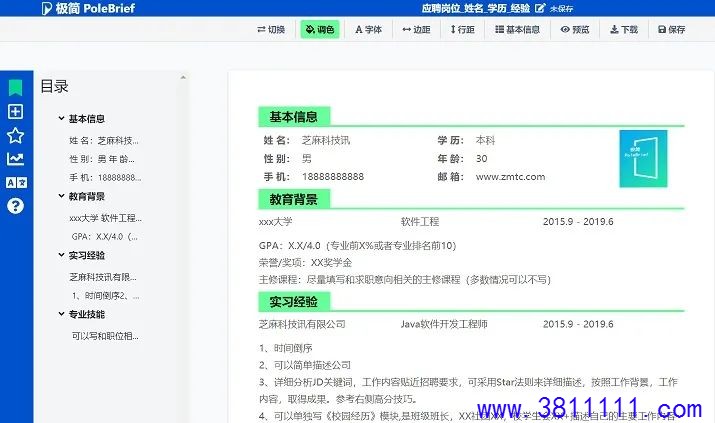
Task: Collapse the 实习经验 tree chevron
Action: [x=61, y=255]
